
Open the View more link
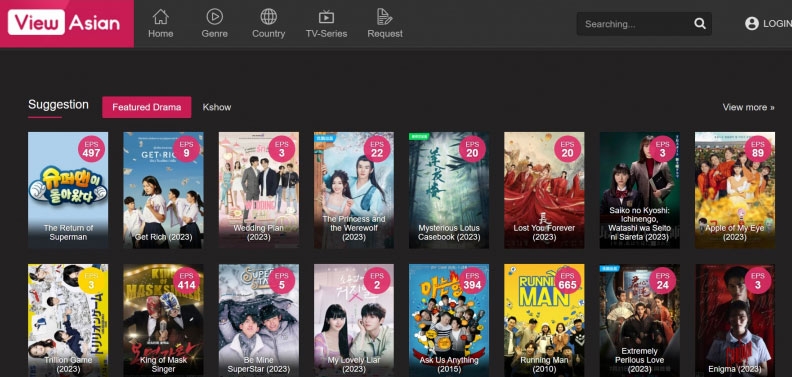(x=748, y=107)
